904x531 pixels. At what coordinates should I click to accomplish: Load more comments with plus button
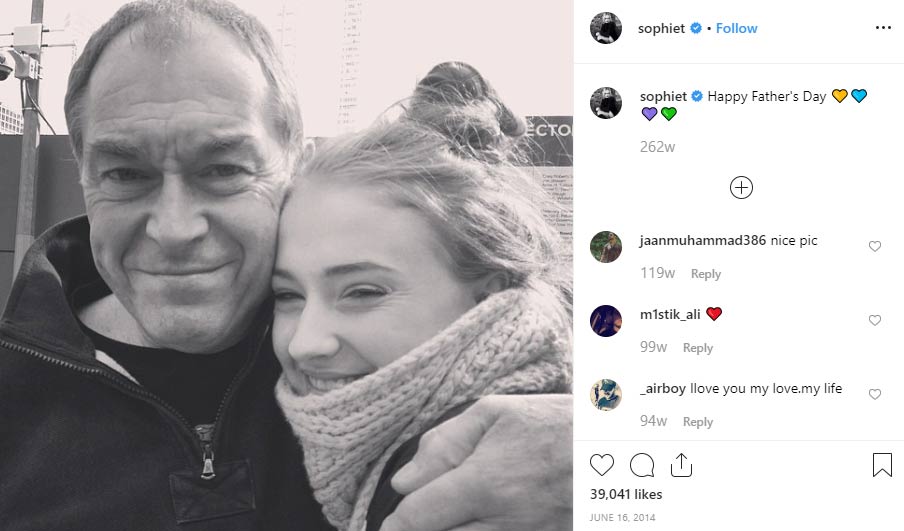point(741,187)
